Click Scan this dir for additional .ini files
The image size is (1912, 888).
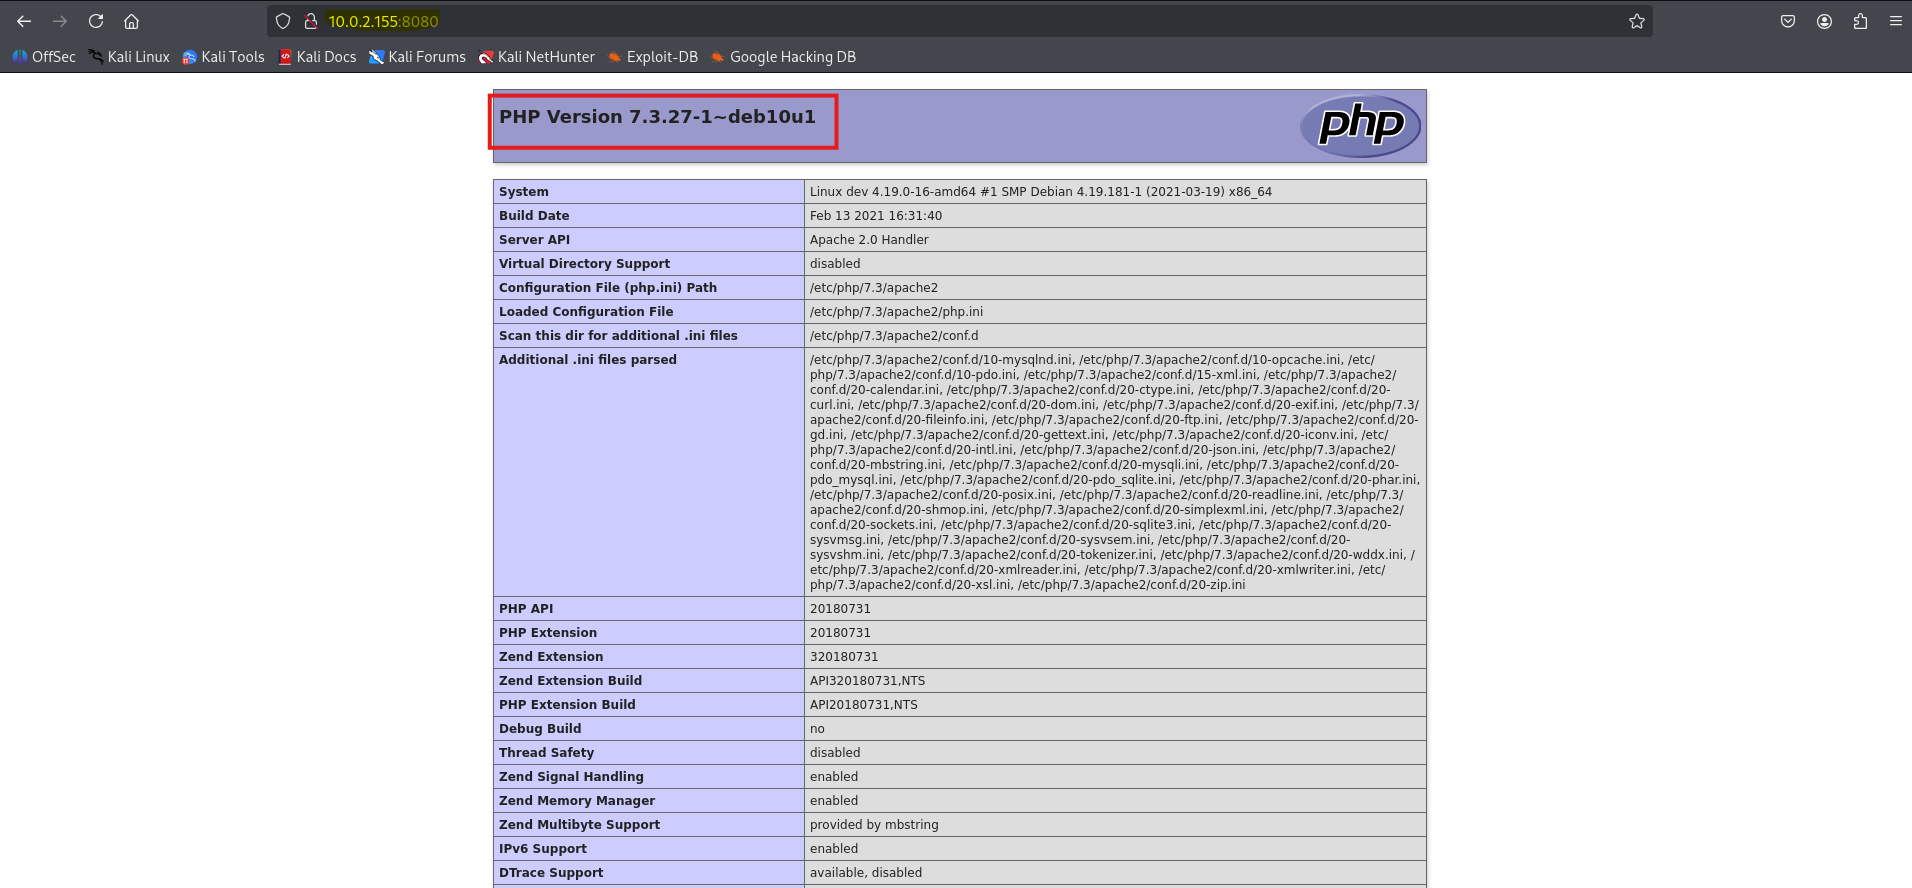pos(618,336)
